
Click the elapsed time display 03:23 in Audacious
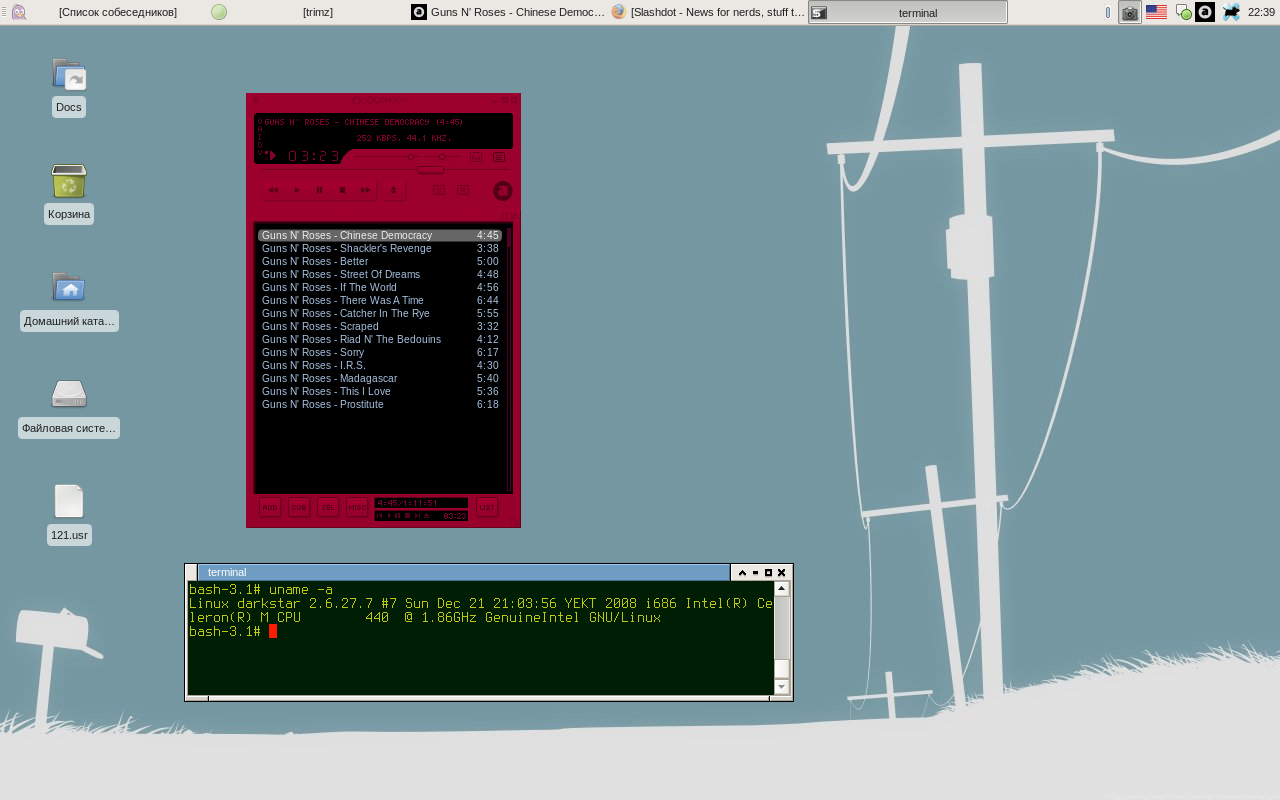pos(314,156)
